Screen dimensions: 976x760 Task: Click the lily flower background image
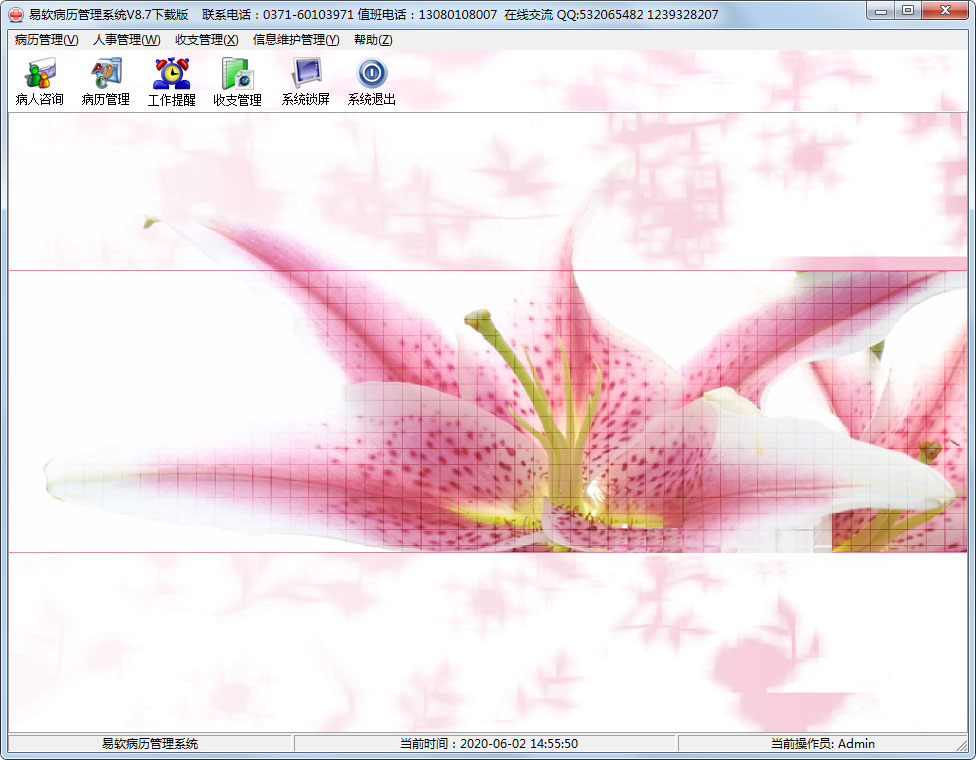tap(487, 411)
